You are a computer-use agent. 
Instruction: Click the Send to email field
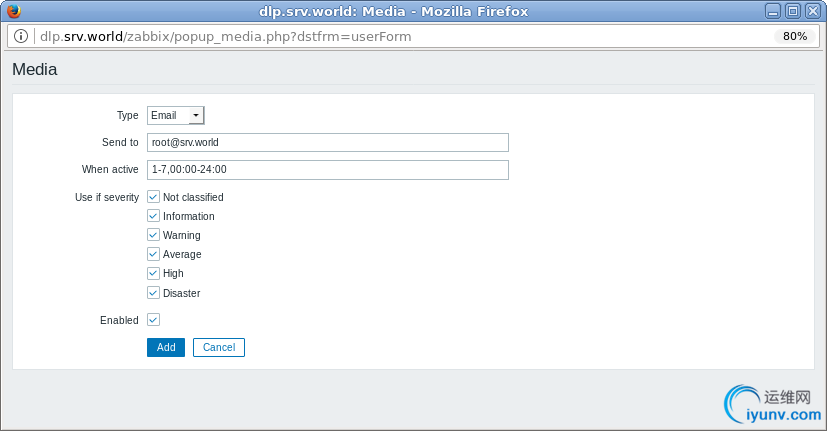[328, 142]
